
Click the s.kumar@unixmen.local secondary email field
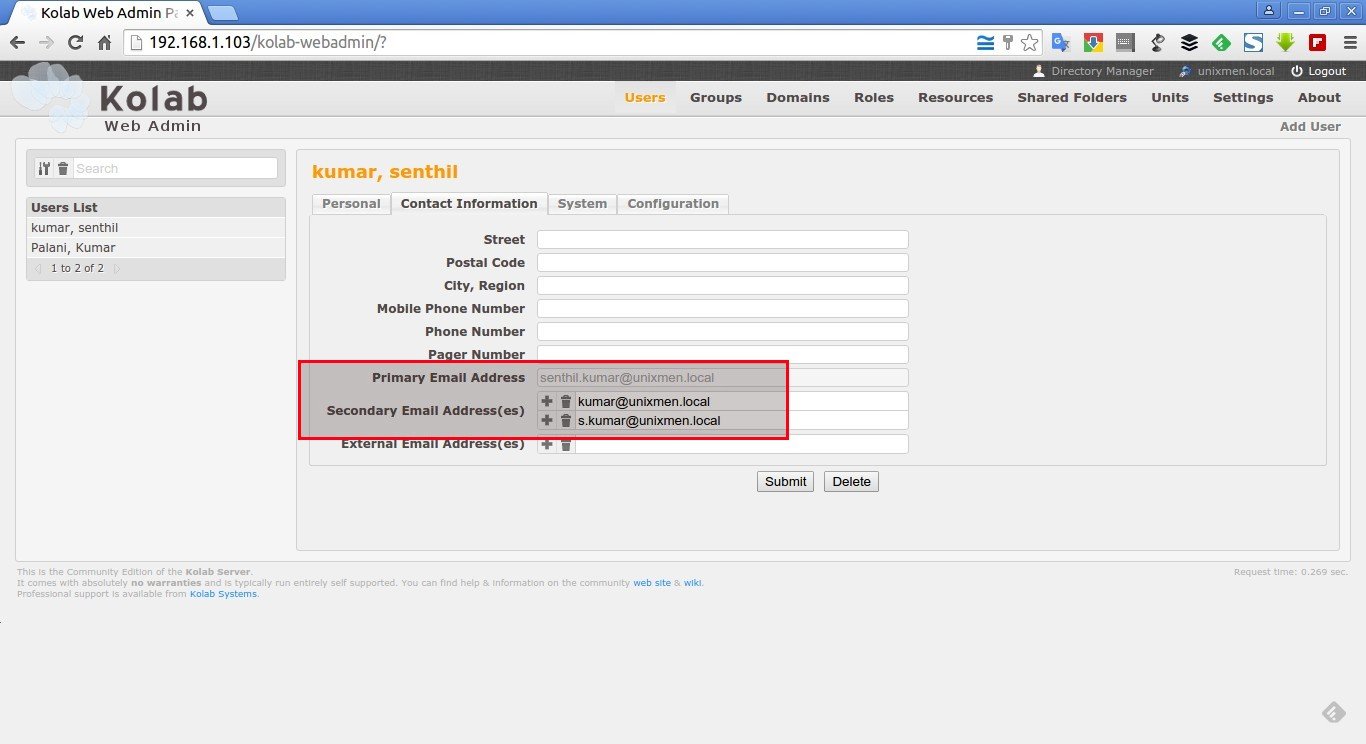pos(741,420)
